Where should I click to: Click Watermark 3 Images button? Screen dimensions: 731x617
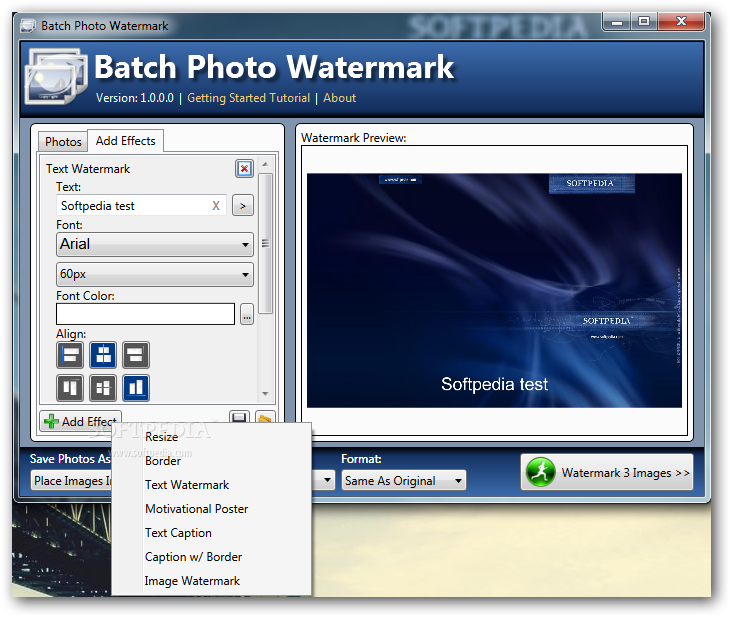[607, 472]
